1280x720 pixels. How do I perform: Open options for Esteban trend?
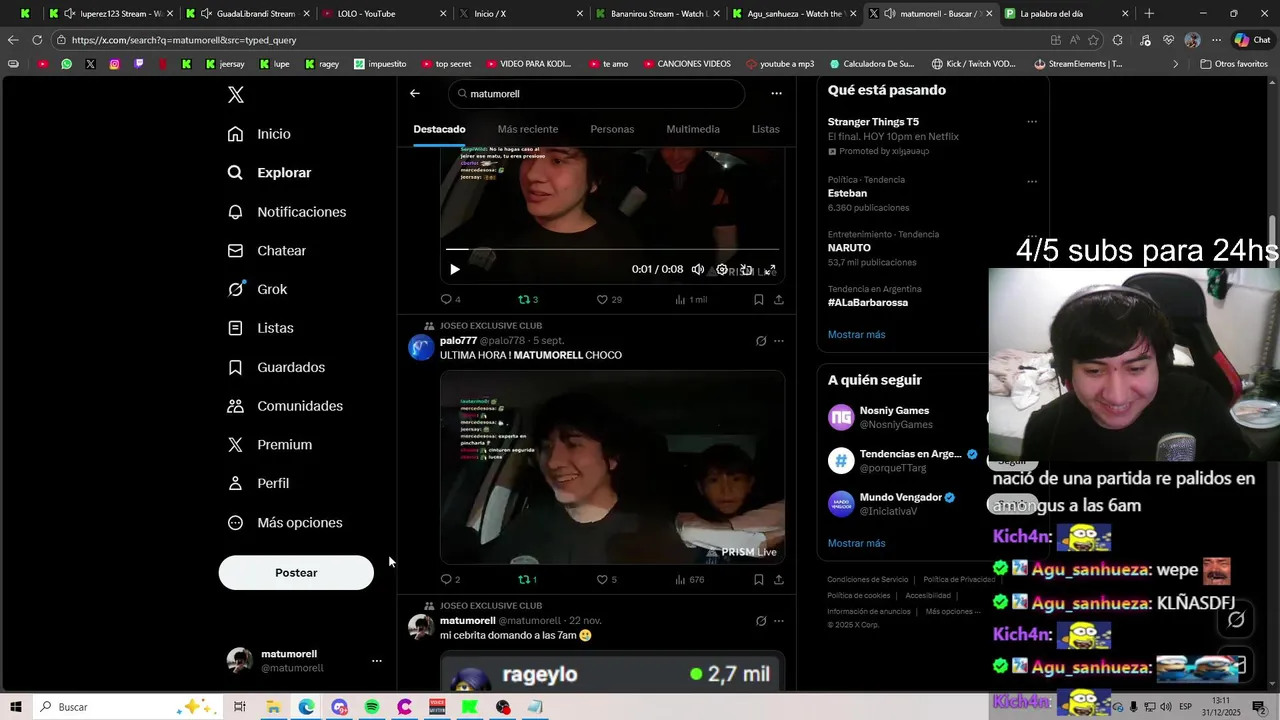coord(1032,181)
